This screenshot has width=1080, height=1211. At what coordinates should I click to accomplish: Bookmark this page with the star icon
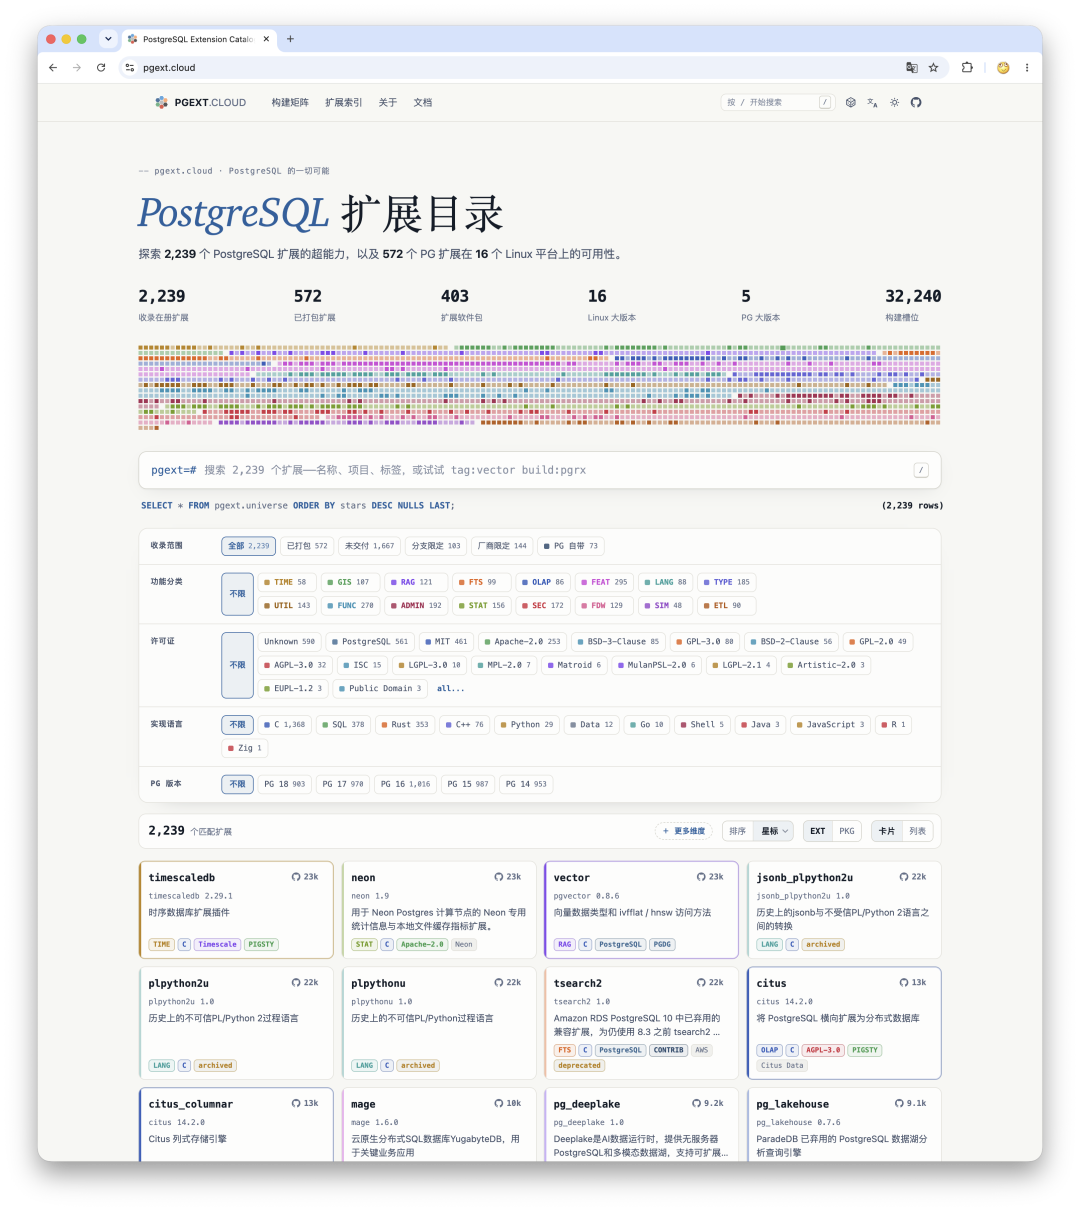point(934,68)
